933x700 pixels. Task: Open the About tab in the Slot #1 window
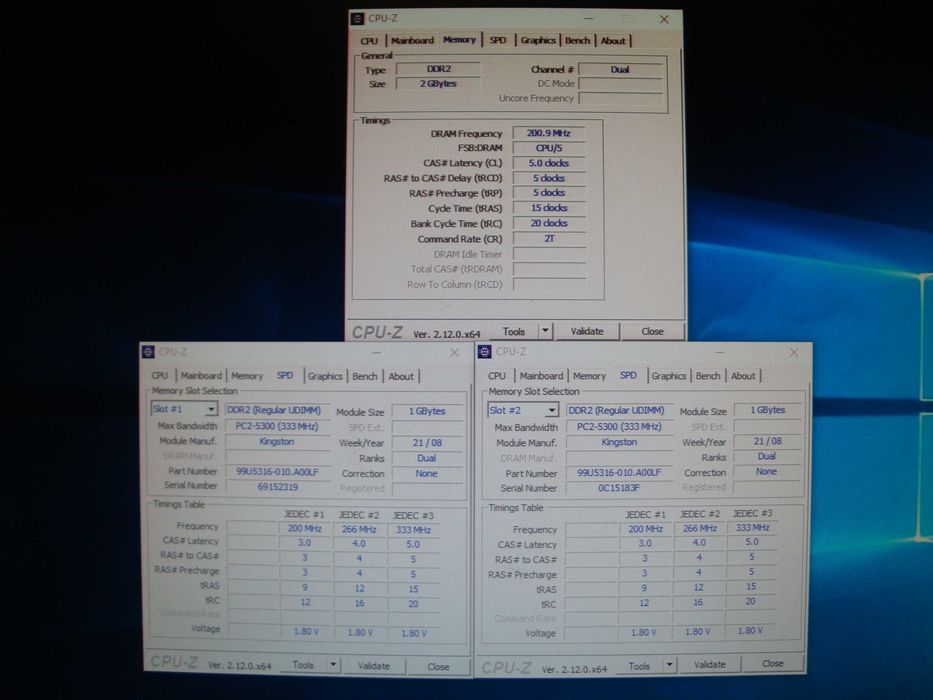click(401, 376)
